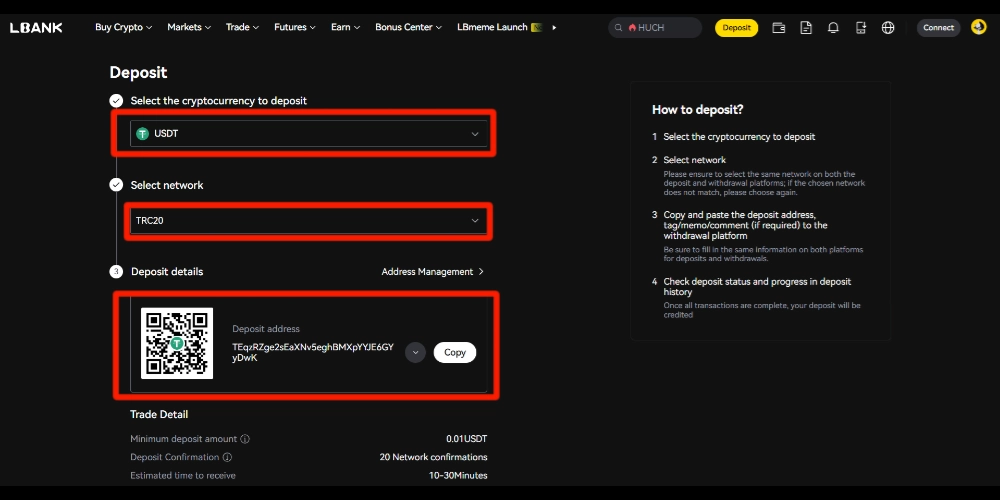Open the TRC20 network dropdown

point(309,221)
